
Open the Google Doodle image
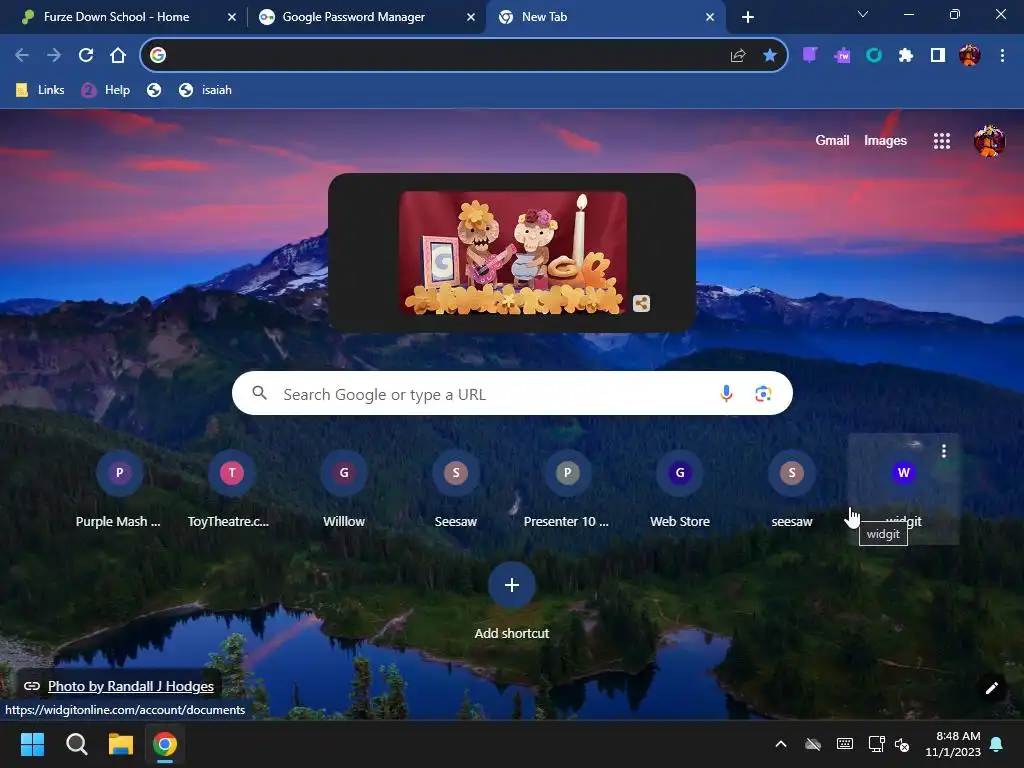(x=513, y=253)
